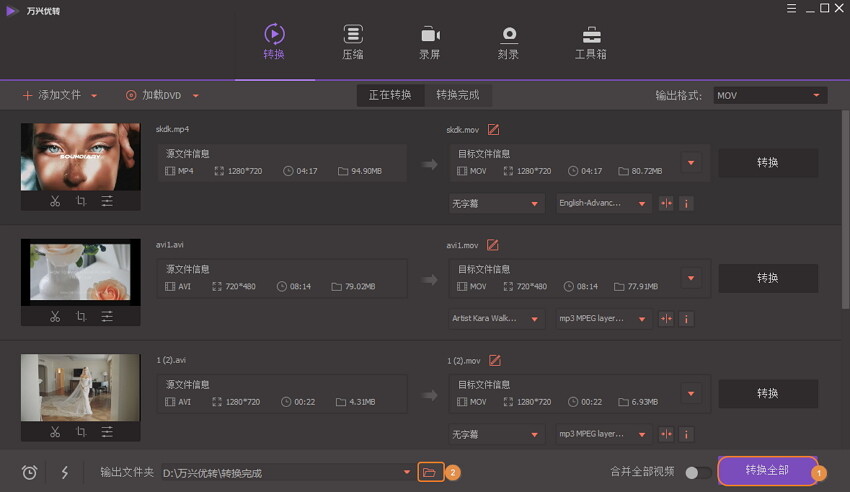The image size is (850, 492).
Task: Open subtitle dropdown 无字幕 for skdk.mov
Action: (496, 203)
